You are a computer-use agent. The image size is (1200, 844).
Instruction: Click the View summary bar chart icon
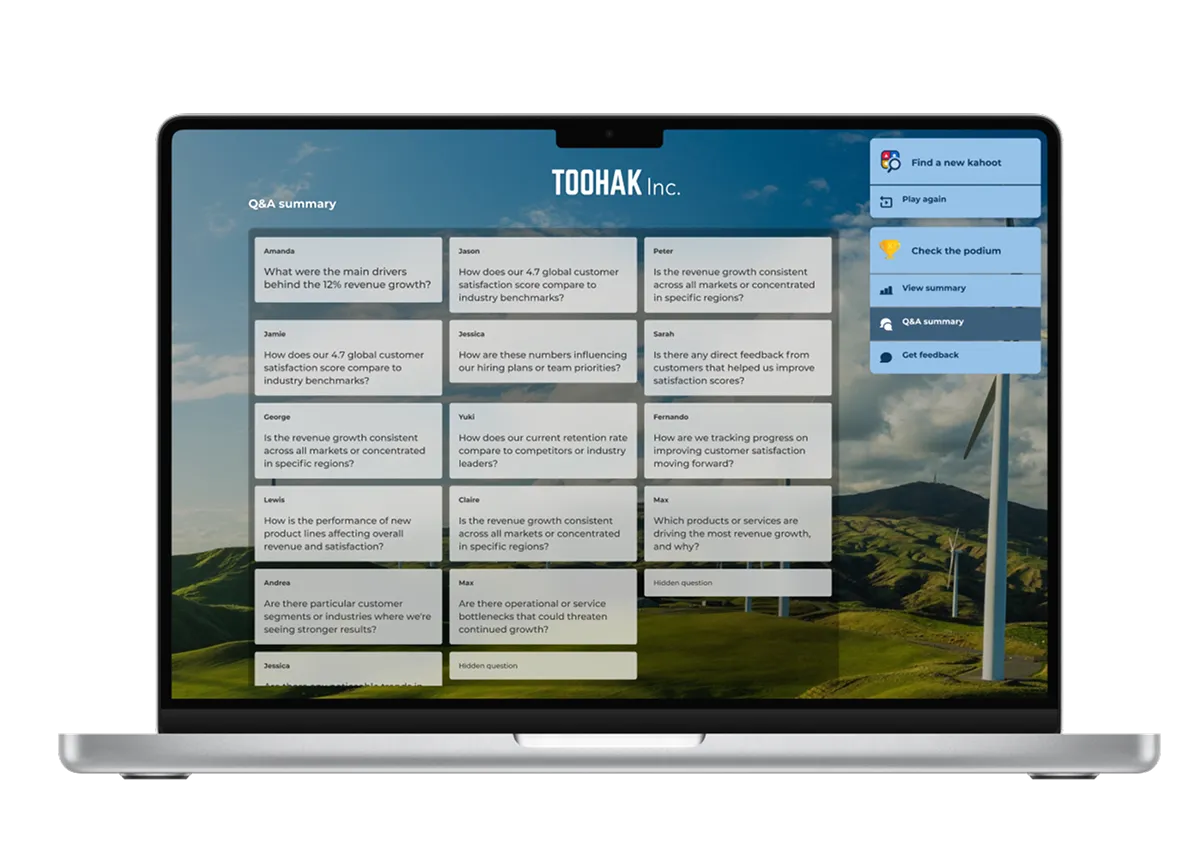click(886, 289)
